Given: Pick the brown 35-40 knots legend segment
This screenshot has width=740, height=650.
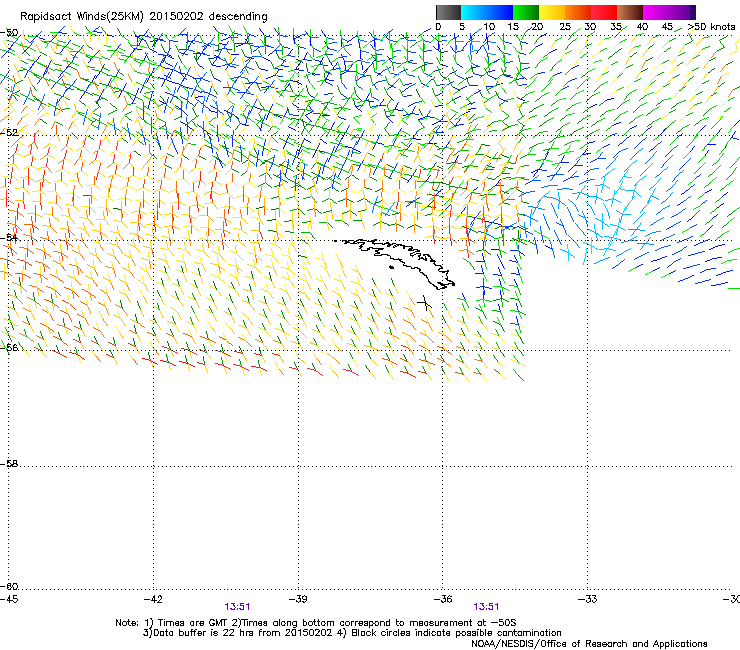Looking at the screenshot, I should click(x=630, y=12).
